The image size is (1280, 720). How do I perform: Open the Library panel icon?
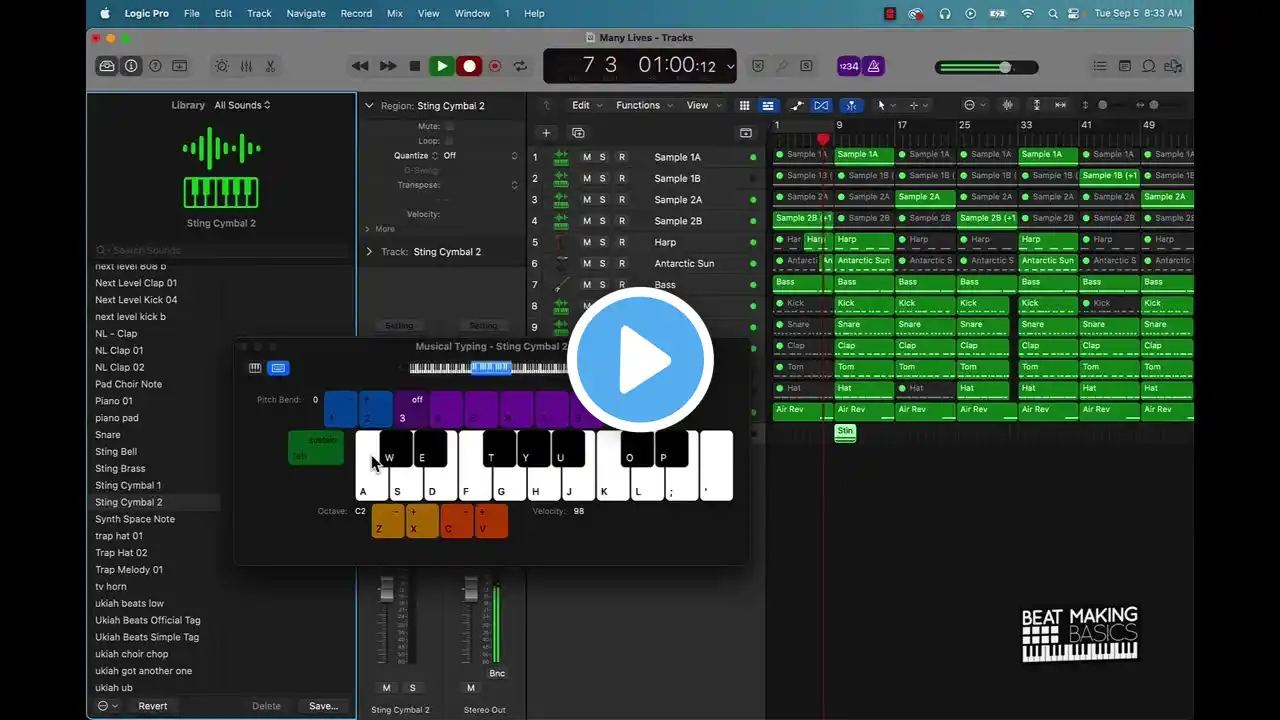107,66
